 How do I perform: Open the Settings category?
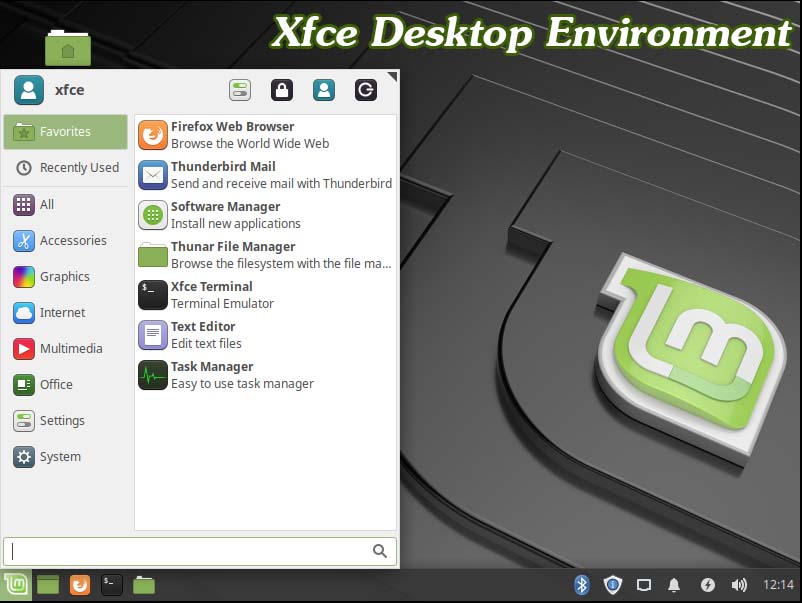65,421
